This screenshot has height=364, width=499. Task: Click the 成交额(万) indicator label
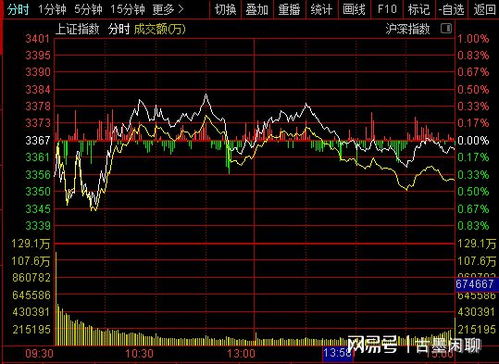160,29
